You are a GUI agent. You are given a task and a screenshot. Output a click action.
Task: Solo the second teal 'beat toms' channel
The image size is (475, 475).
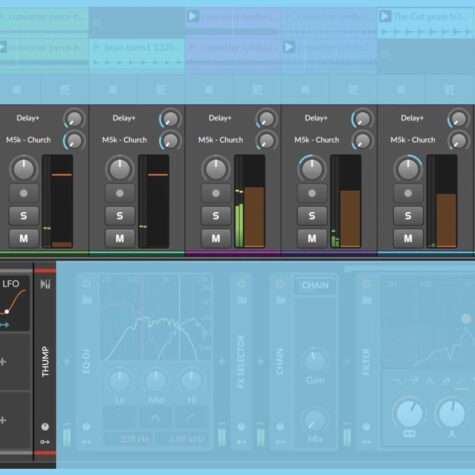[120, 216]
